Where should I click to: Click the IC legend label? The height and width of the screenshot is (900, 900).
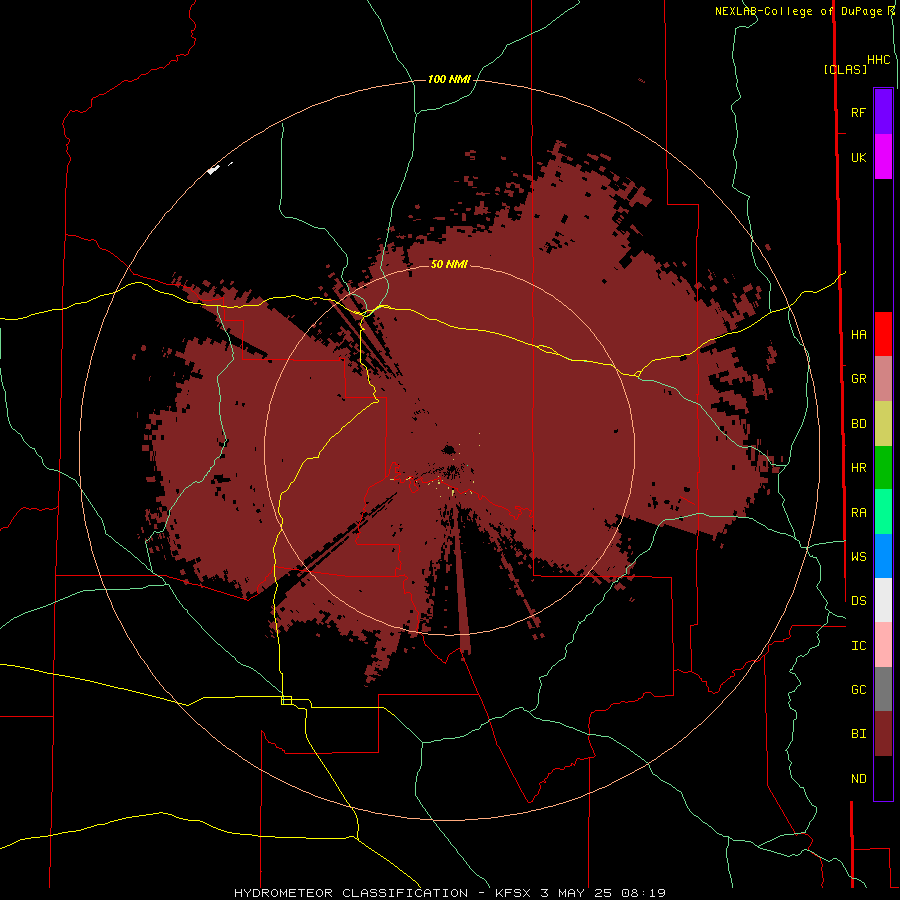[859, 646]
